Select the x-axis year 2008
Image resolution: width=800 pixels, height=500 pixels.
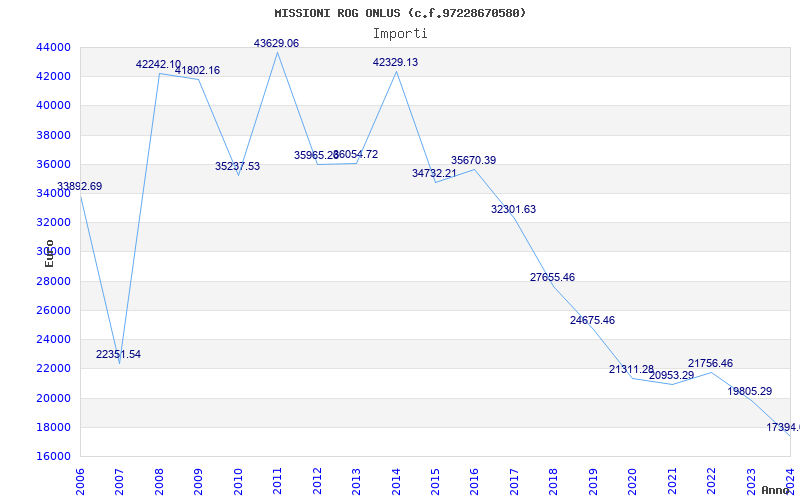159,482
